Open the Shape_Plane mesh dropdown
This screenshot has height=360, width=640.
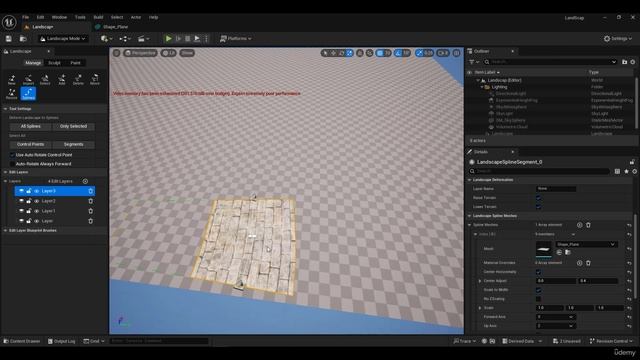pos(586,244)
